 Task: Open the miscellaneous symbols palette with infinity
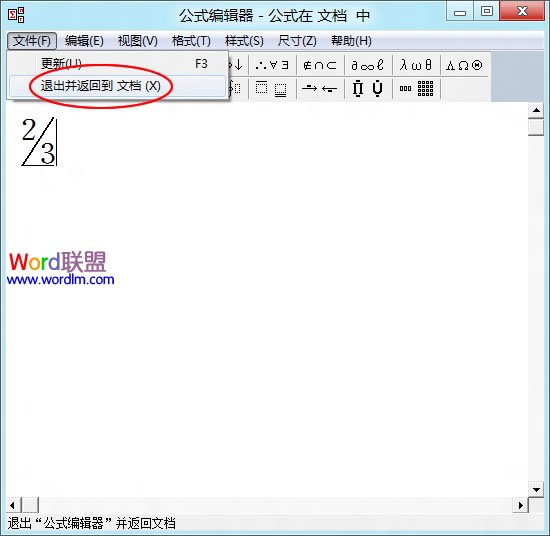point(368,65)
